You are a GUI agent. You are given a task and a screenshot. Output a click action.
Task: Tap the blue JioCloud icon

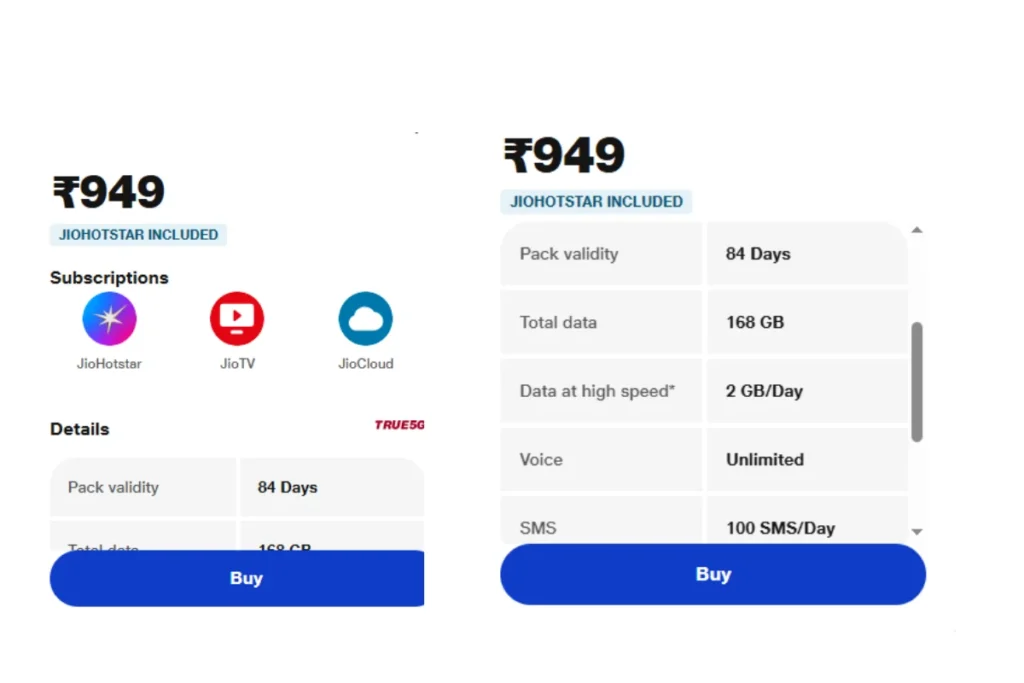tap(366, 319)
